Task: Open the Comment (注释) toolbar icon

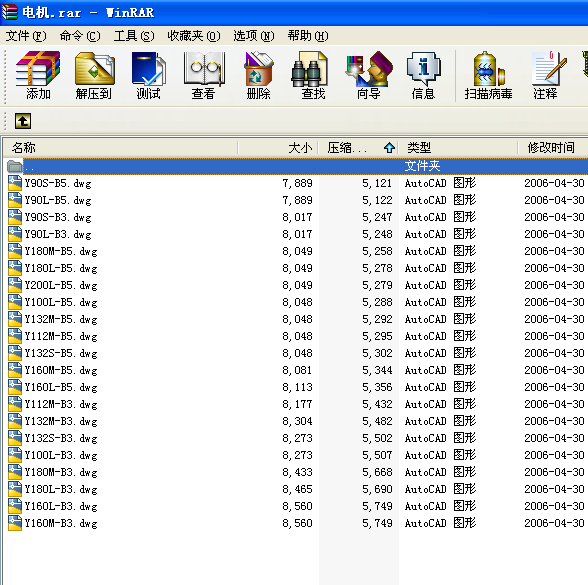Action: click(548, 69)
